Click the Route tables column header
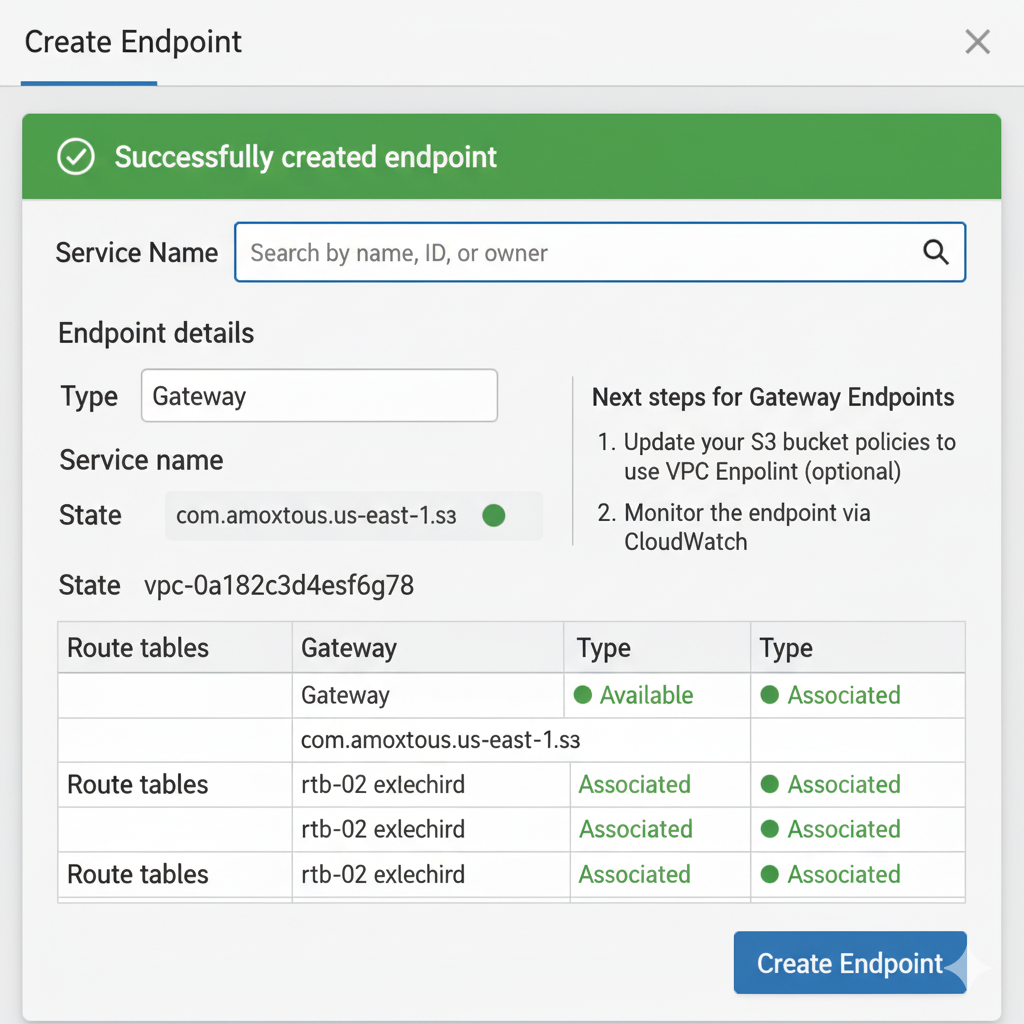 click(x=138, y=648)
